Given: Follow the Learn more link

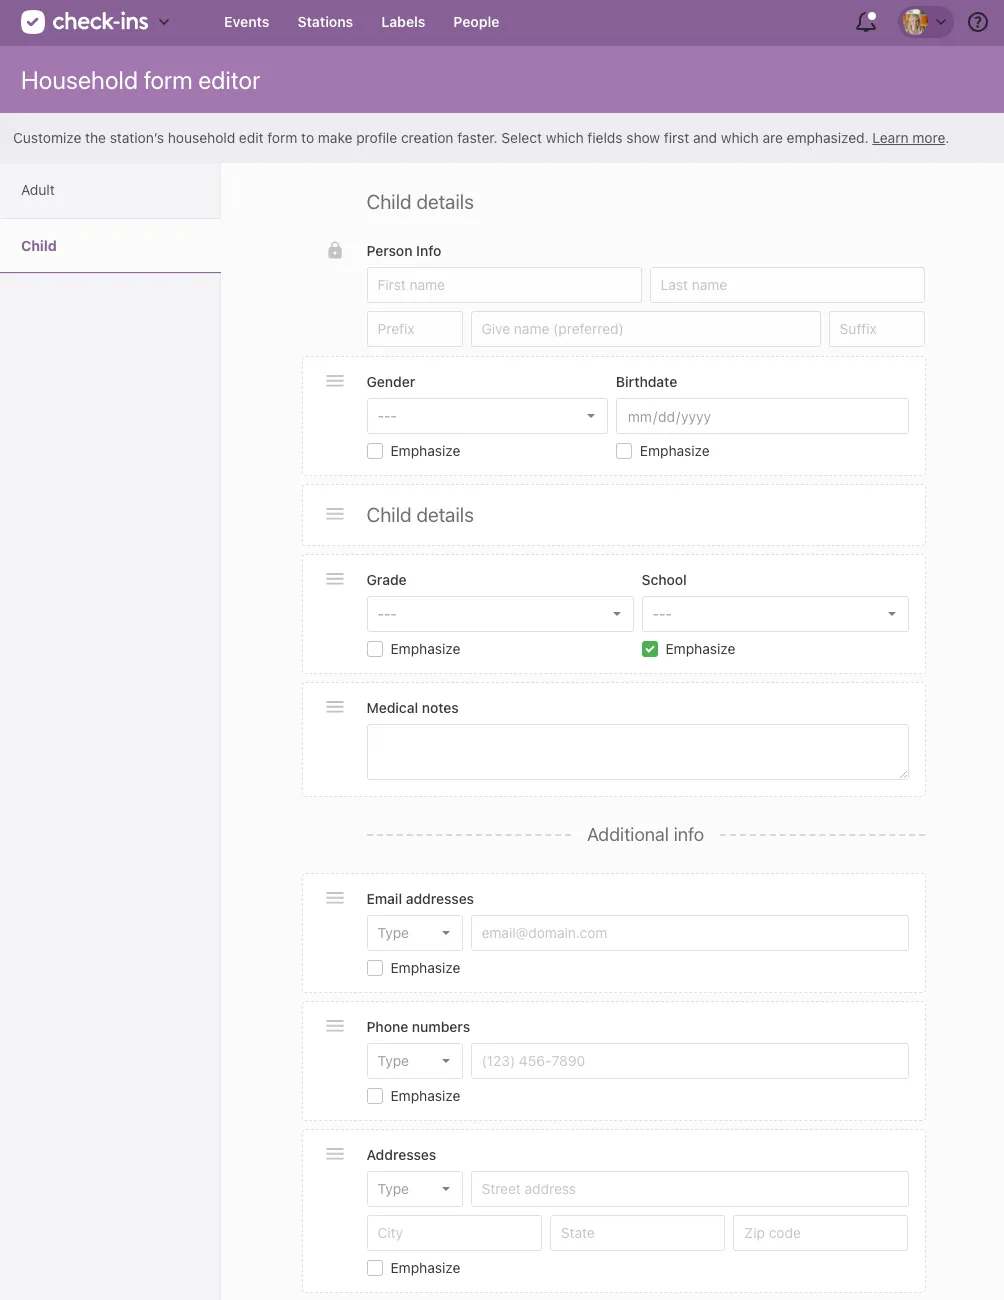Looking at the screenshot, I should point(908,138).
